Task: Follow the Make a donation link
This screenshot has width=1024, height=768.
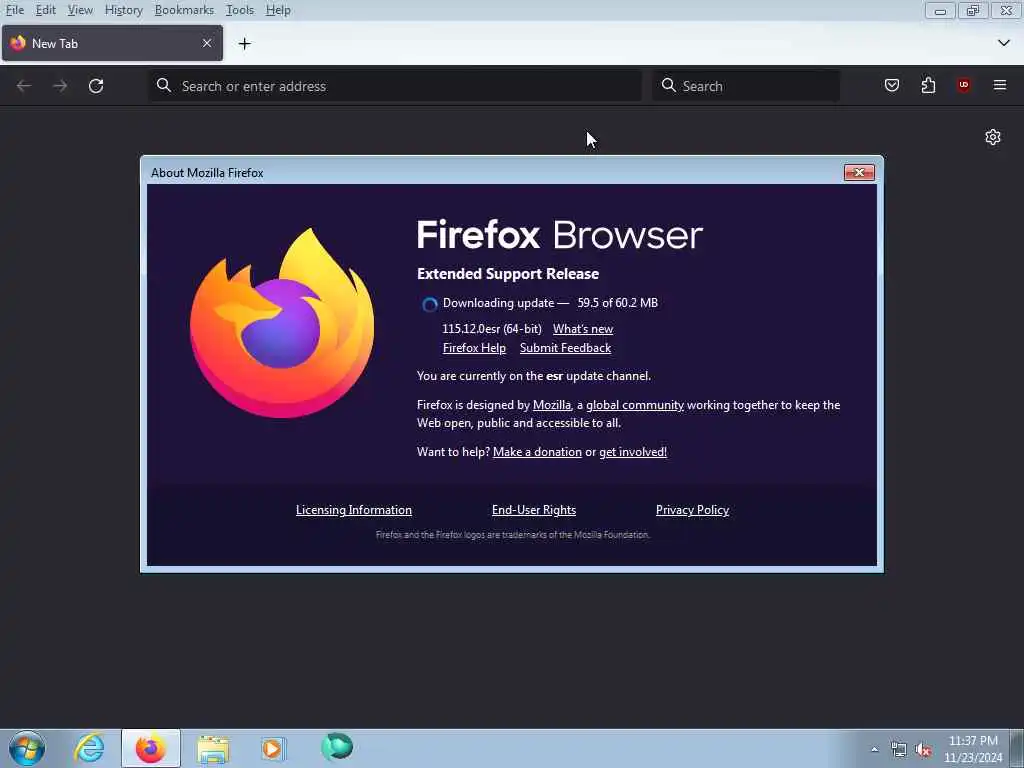Action: 537,452
